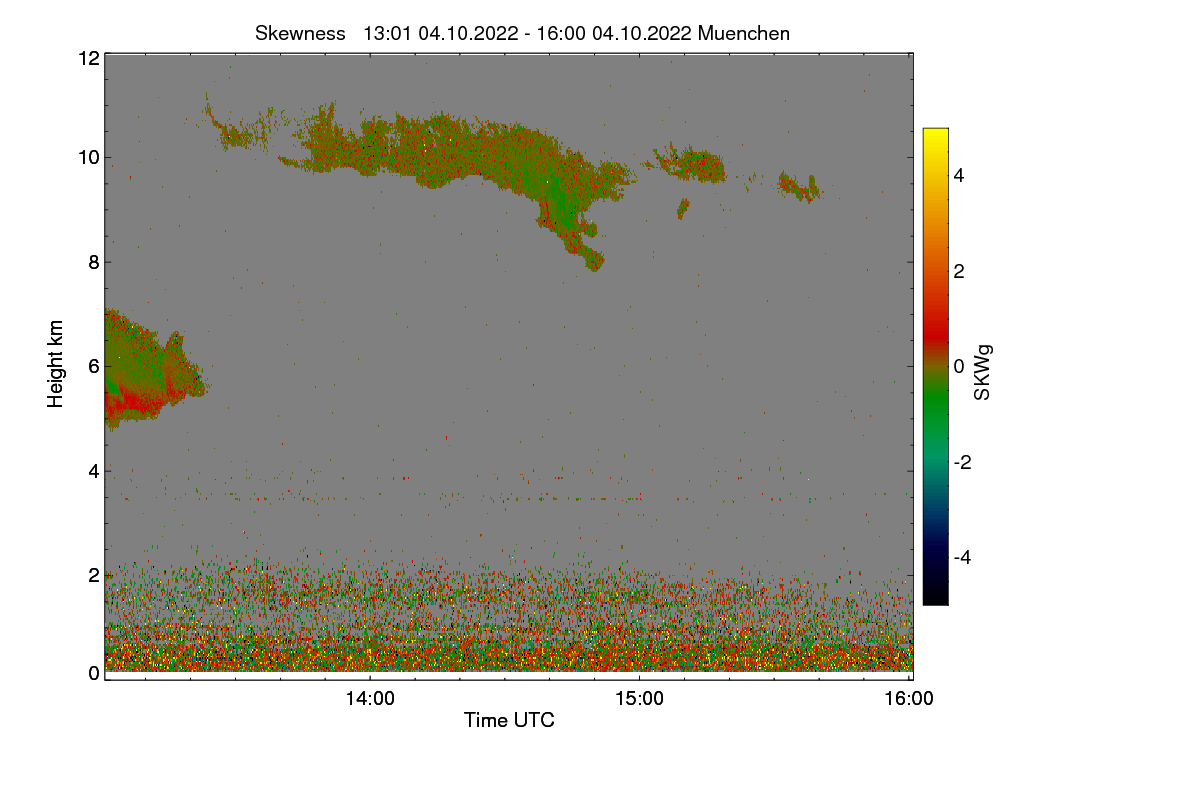Click the 0 height axis tick label

click(94, 673)
